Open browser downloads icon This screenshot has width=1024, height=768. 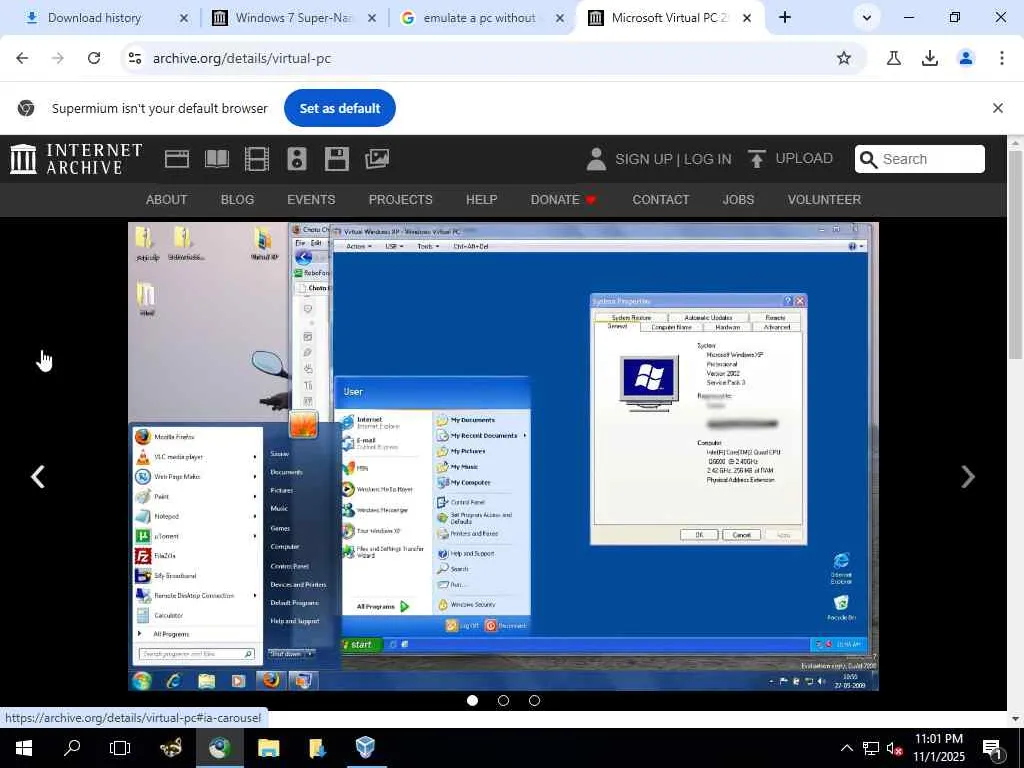pyautogui.click(x=930, y=58)
